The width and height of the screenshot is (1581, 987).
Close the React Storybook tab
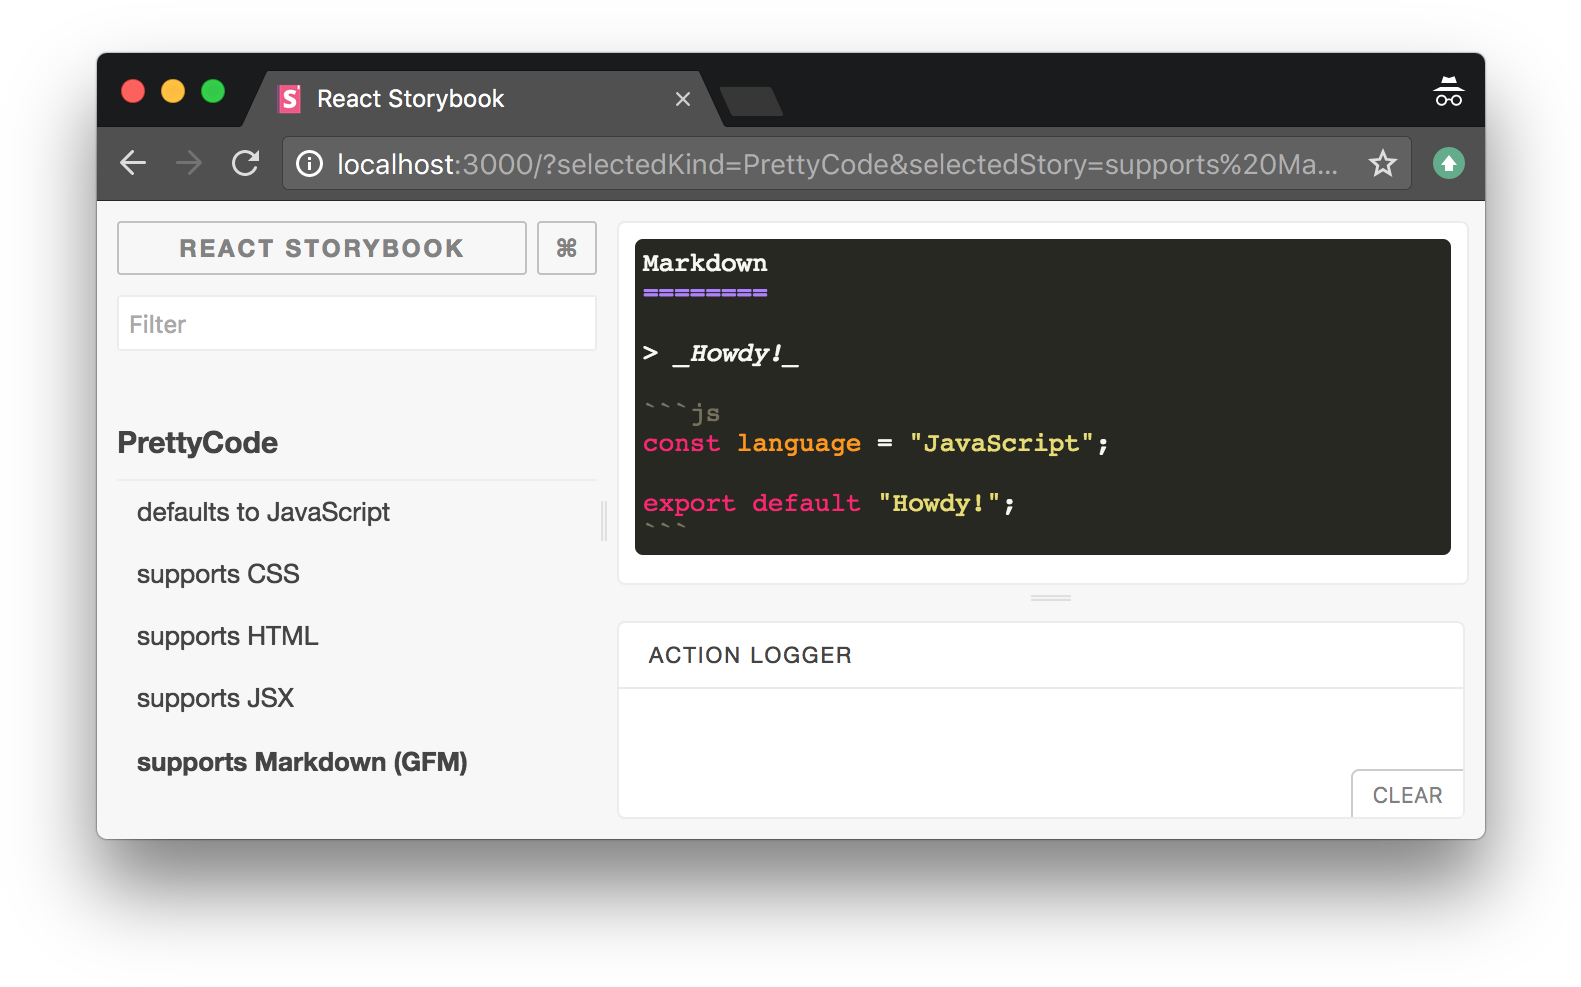click(x=683, y=99)
